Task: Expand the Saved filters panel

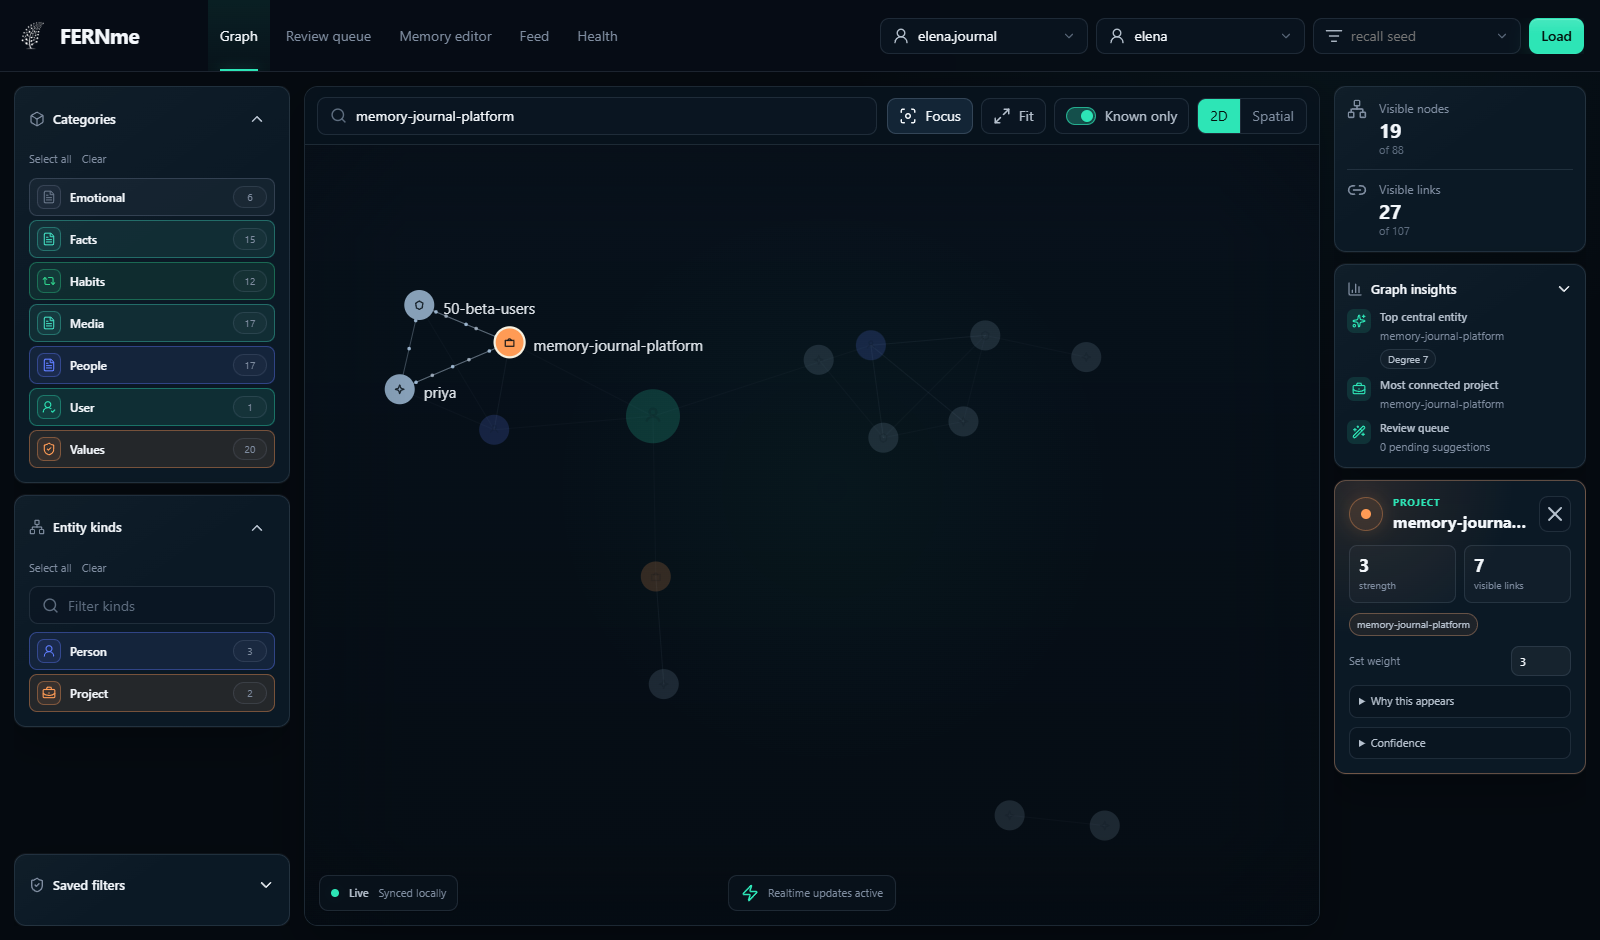Action: 266,885
